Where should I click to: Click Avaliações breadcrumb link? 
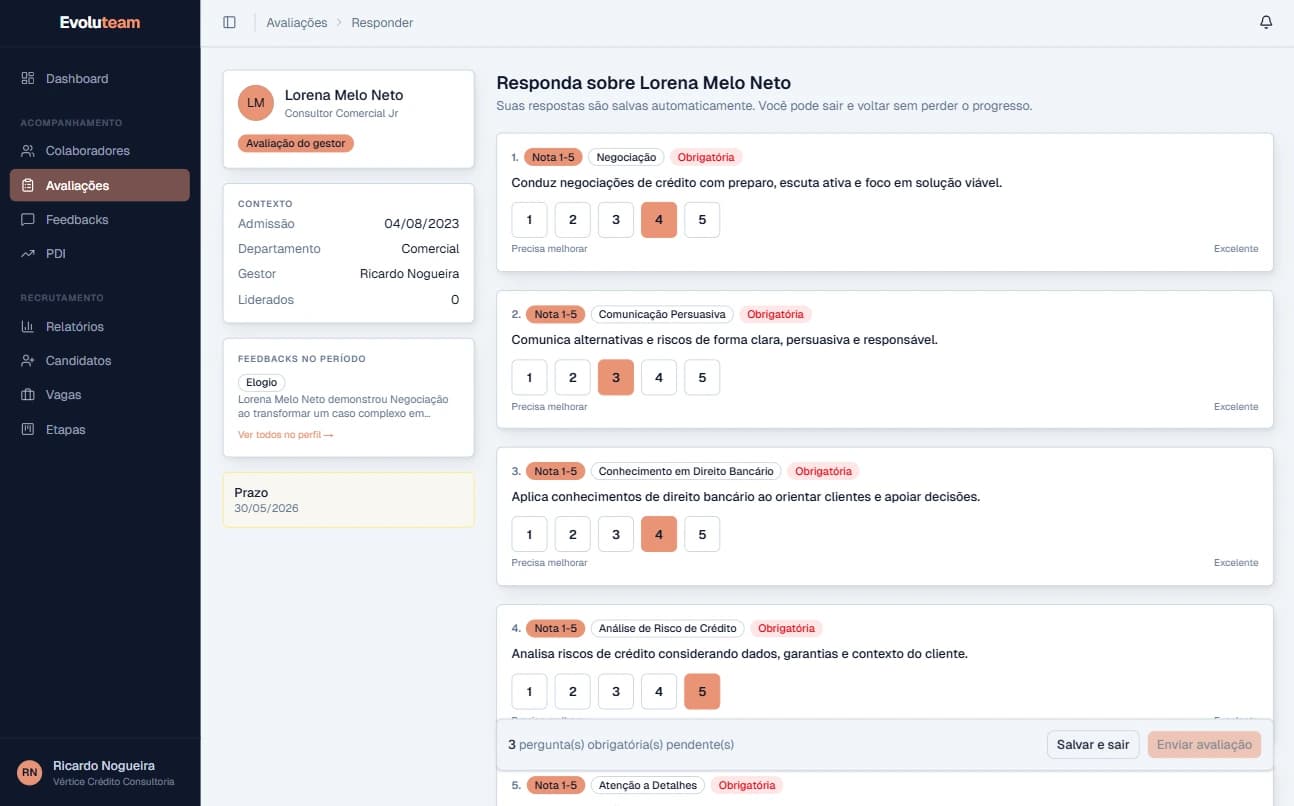(297, 22)
